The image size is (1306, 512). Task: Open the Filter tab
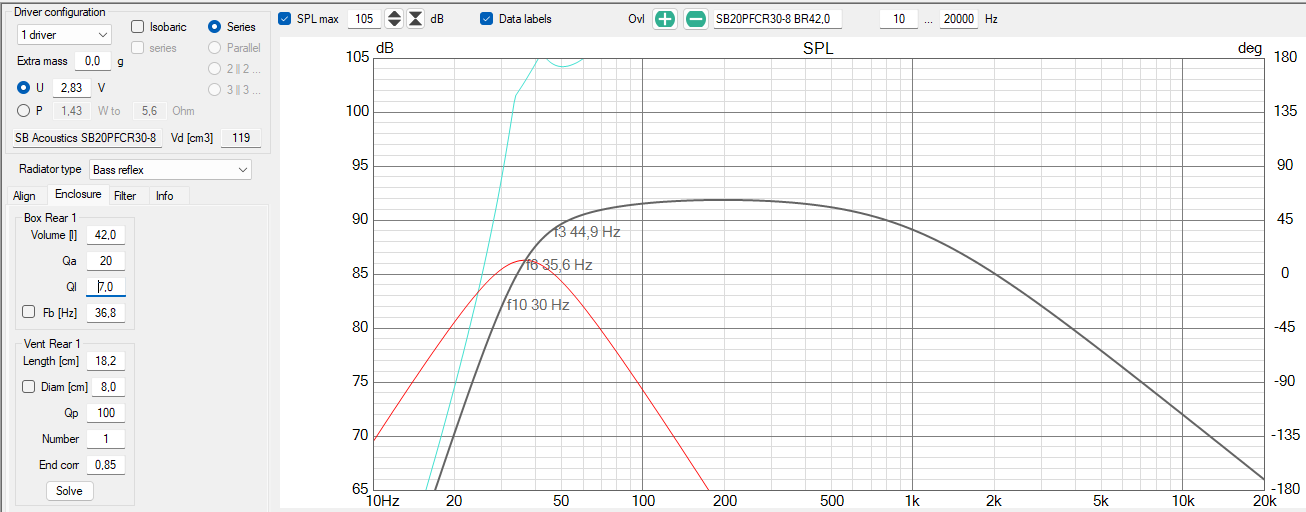[x=125, y=196]
